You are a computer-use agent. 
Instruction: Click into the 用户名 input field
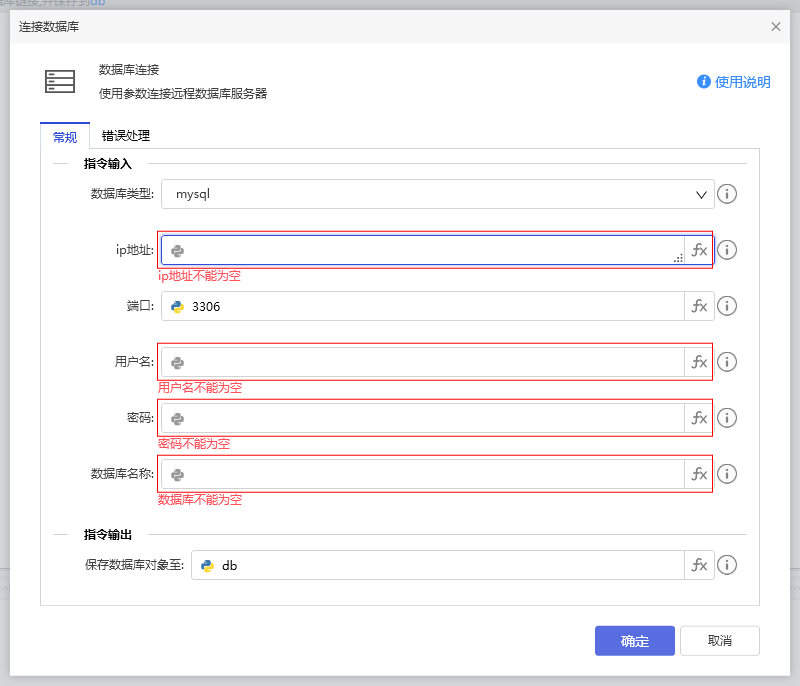[430, 362]
